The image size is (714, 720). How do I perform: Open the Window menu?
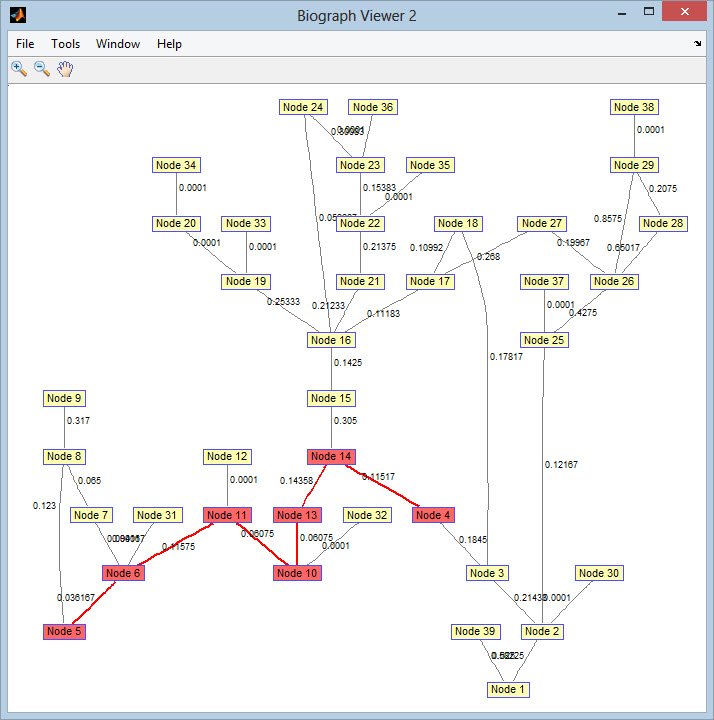tap(118, 44)
